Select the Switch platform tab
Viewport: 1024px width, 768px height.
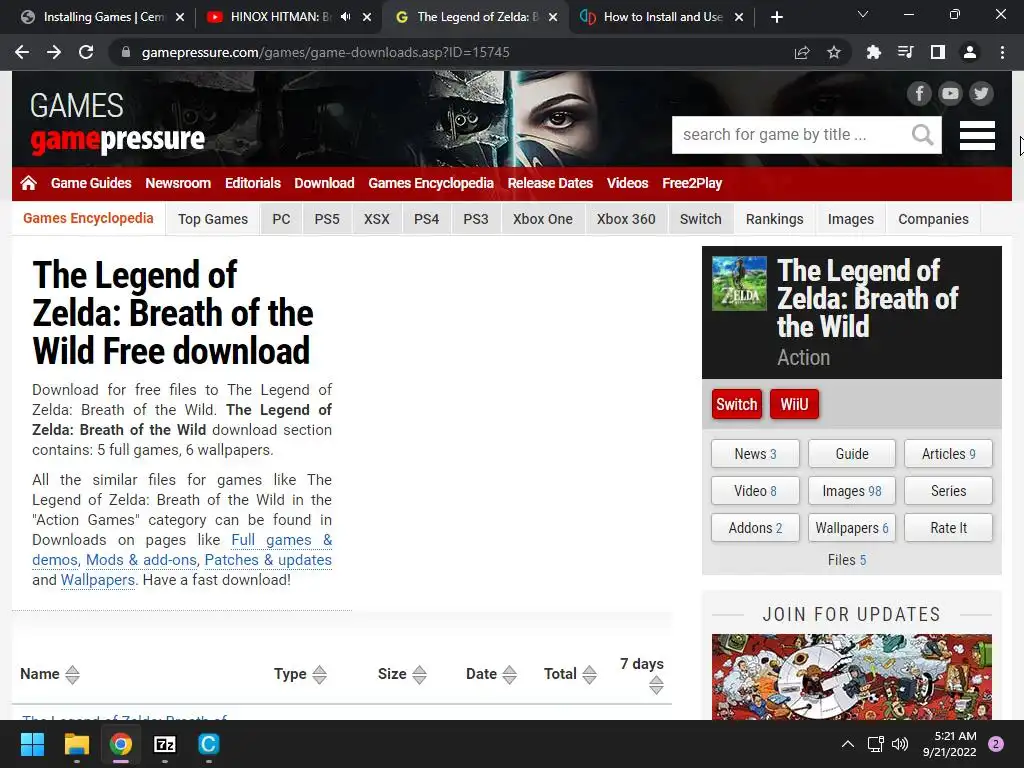tap(701, 219)
